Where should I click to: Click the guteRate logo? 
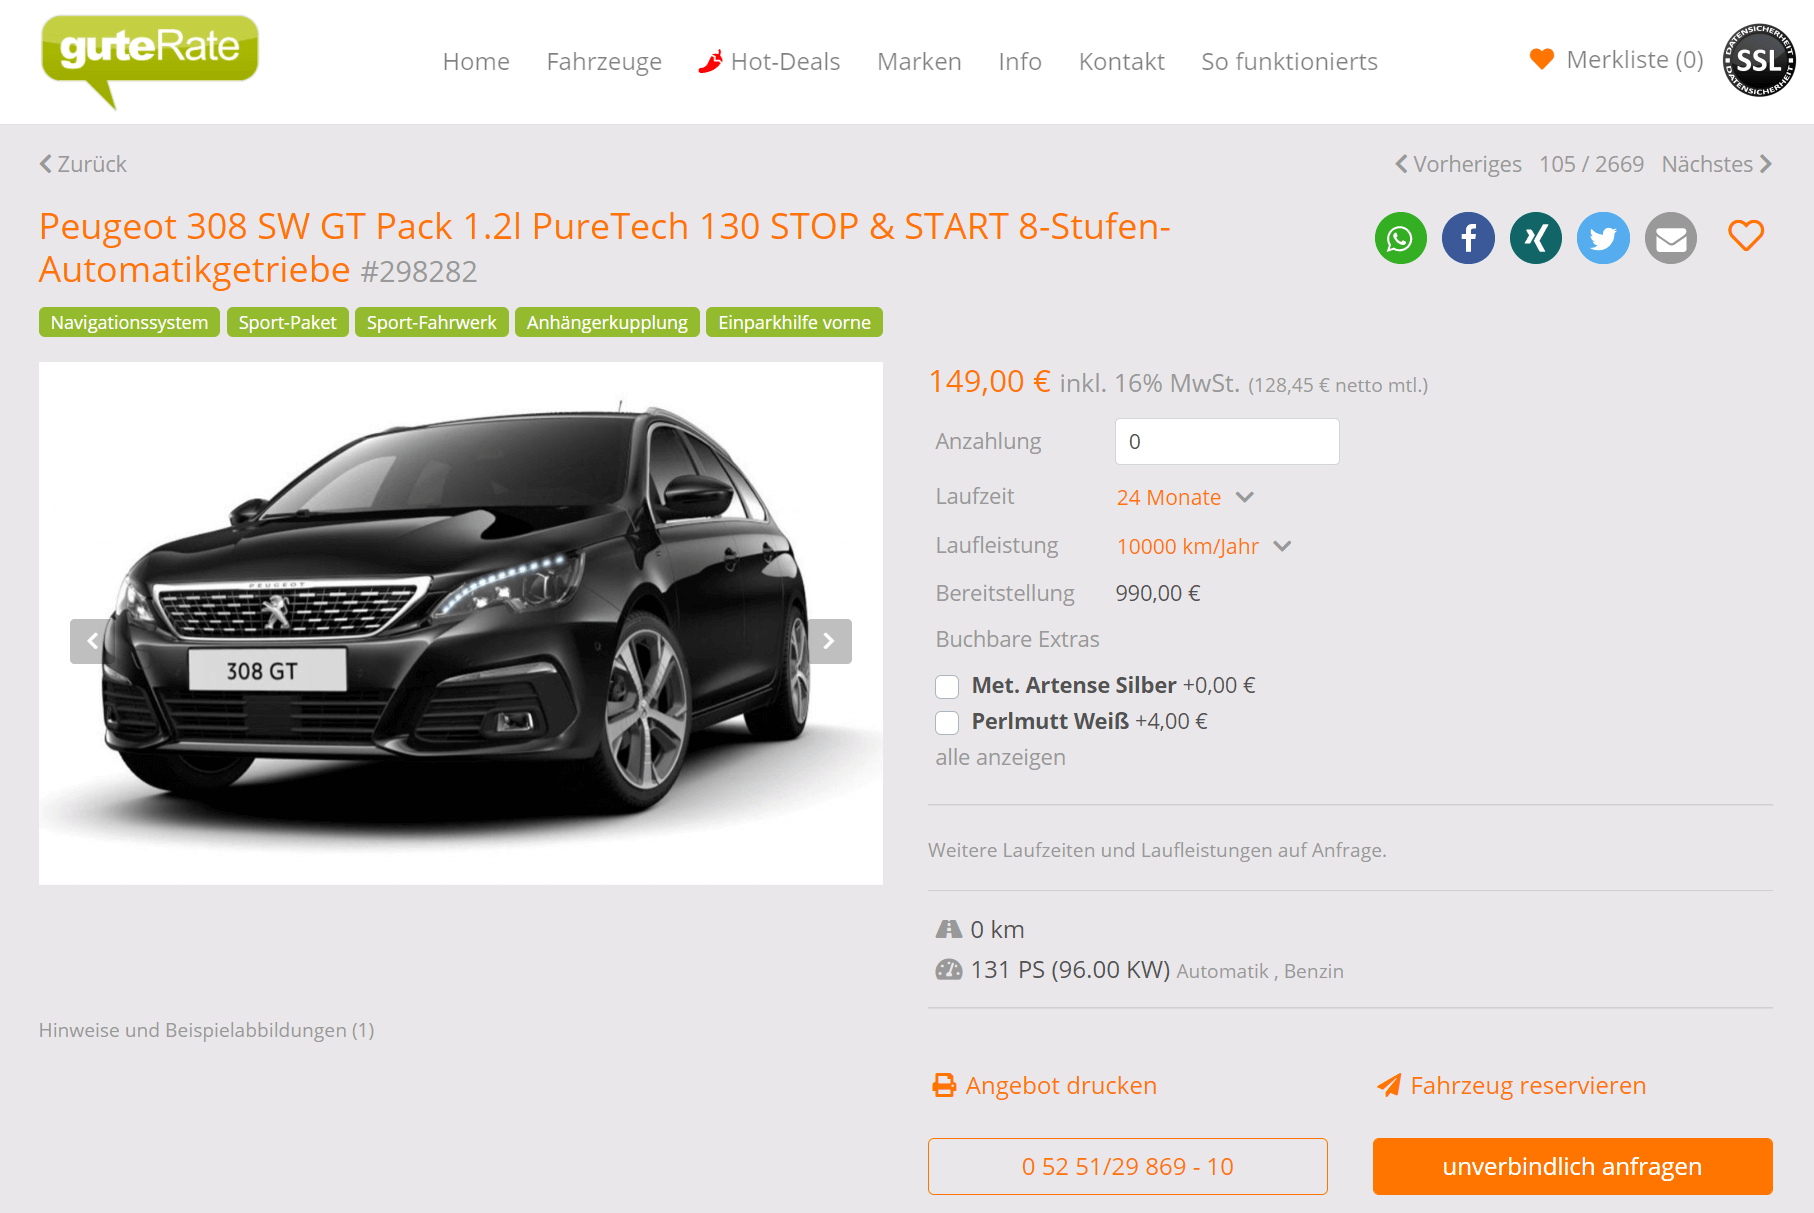(x=149, y=60)
